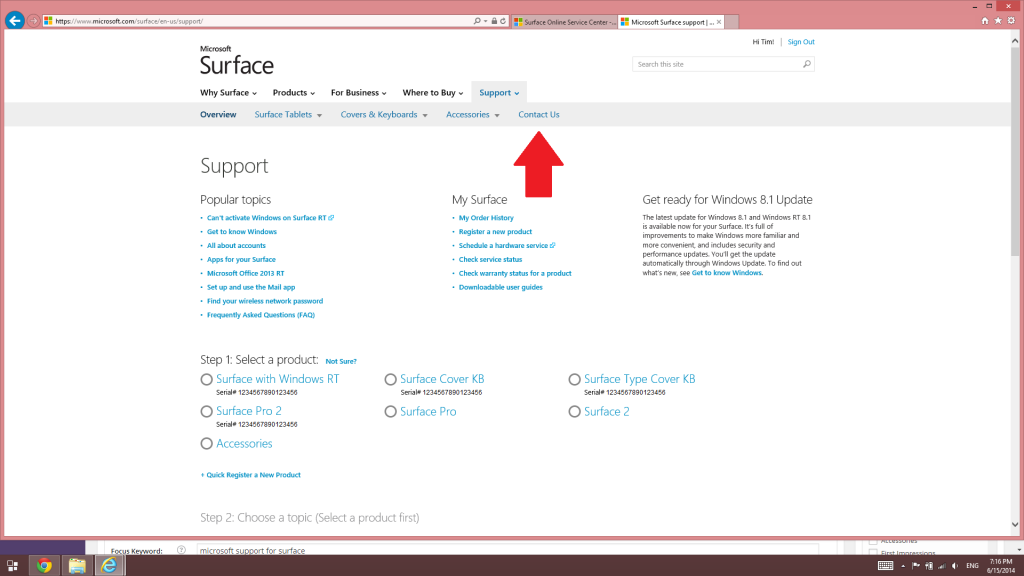The image size is (1024, 576).
Task: Click the Not Sure? link
Action: [341, 361]
